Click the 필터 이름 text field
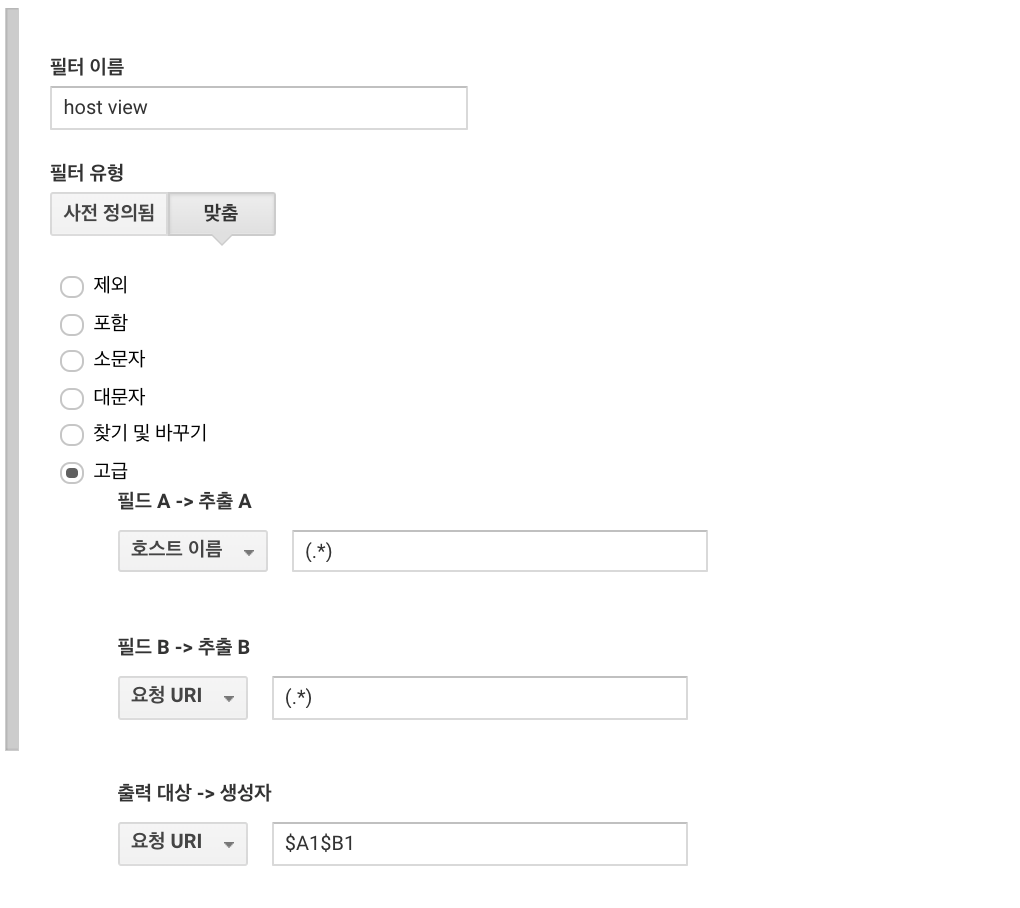The image size is (1020, 908). pyautogui.click(x=258, y=108)
